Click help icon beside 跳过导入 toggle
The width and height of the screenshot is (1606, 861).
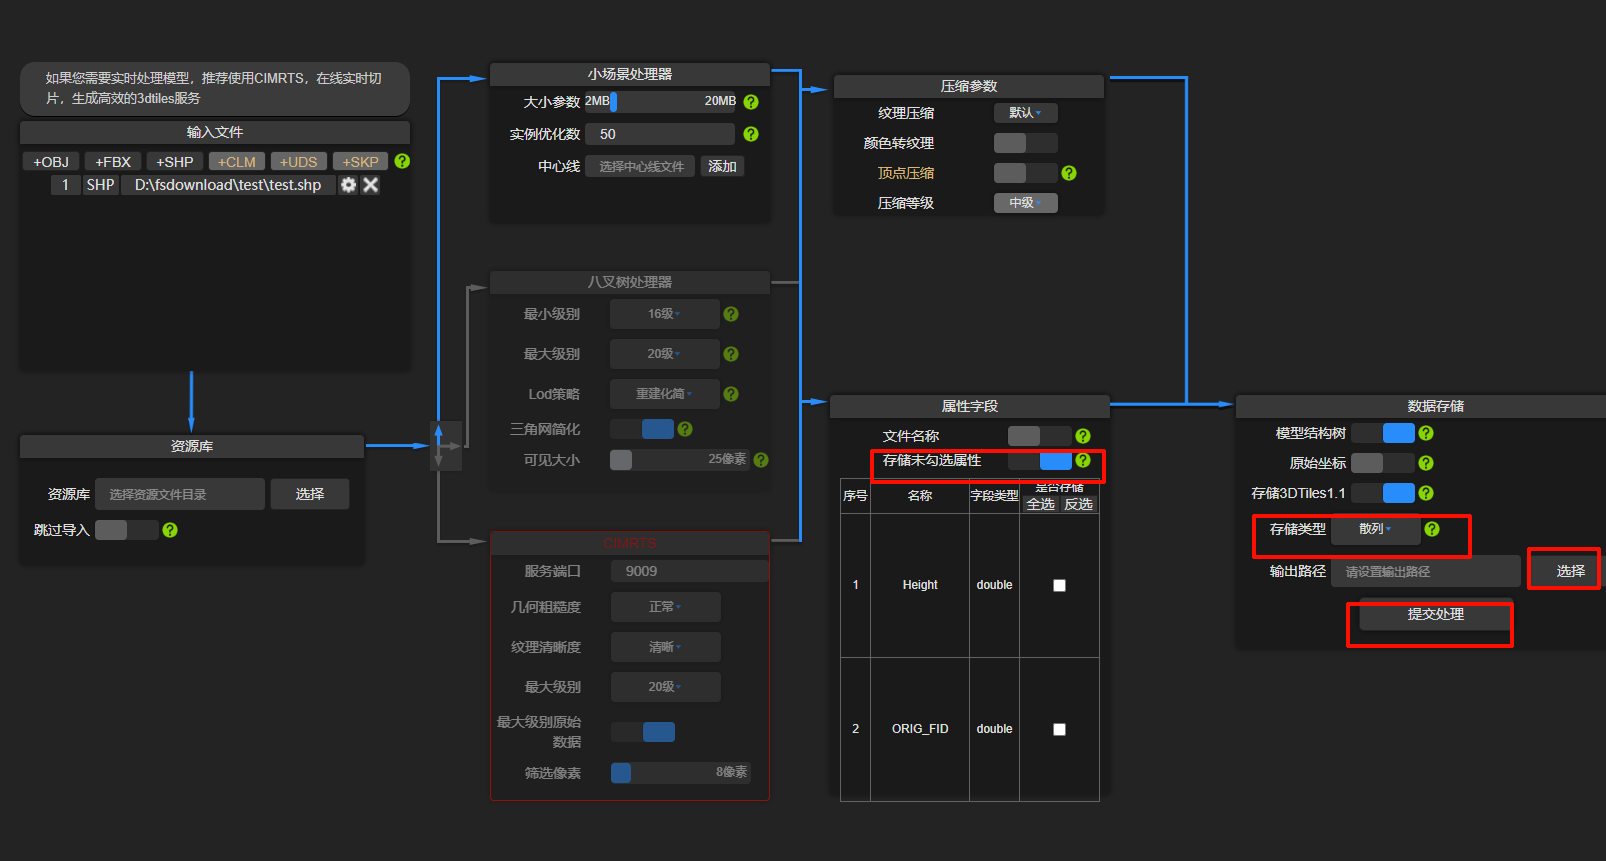point(170,530)
